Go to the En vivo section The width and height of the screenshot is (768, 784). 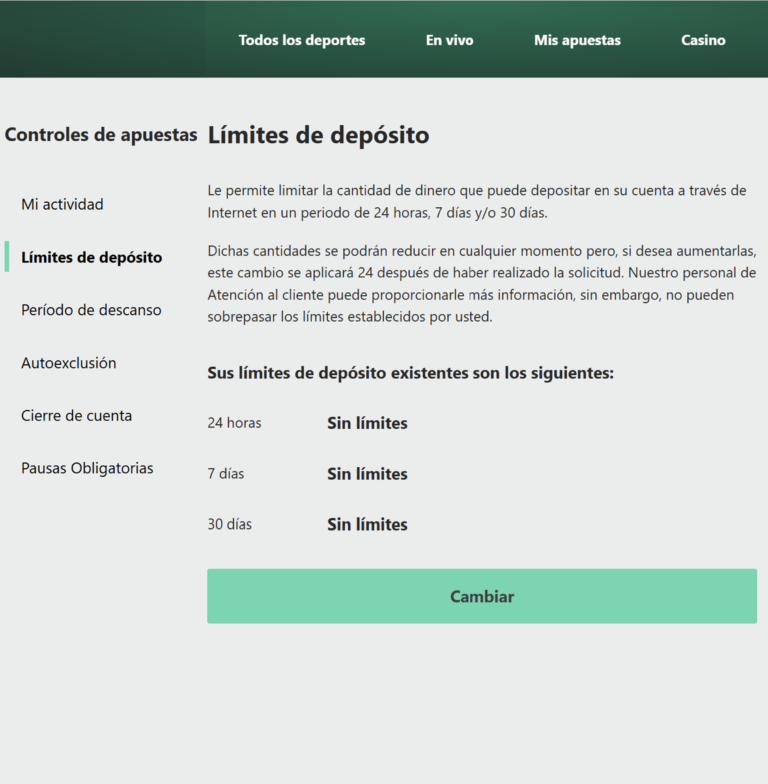click(x=449, y=40)
